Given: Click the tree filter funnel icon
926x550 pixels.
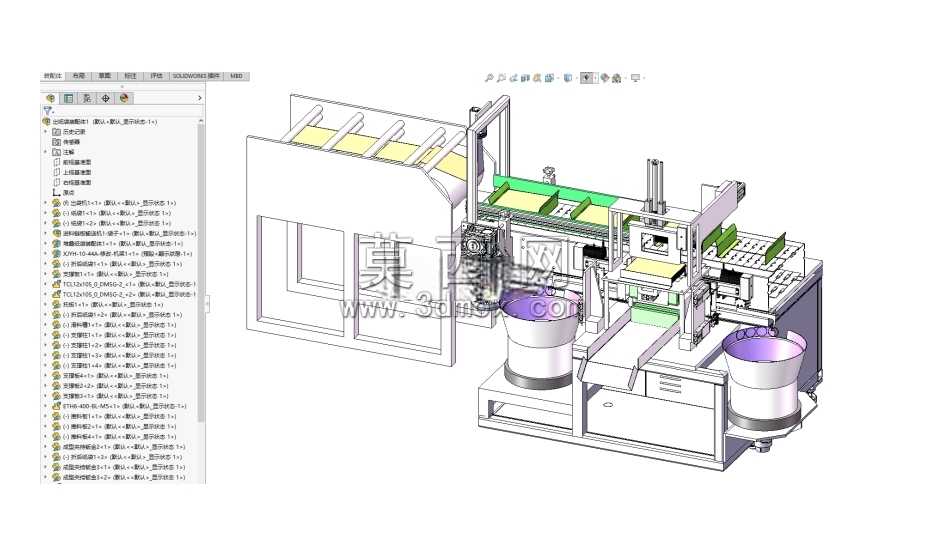Looking at the screenshot, I should [48, 110].
